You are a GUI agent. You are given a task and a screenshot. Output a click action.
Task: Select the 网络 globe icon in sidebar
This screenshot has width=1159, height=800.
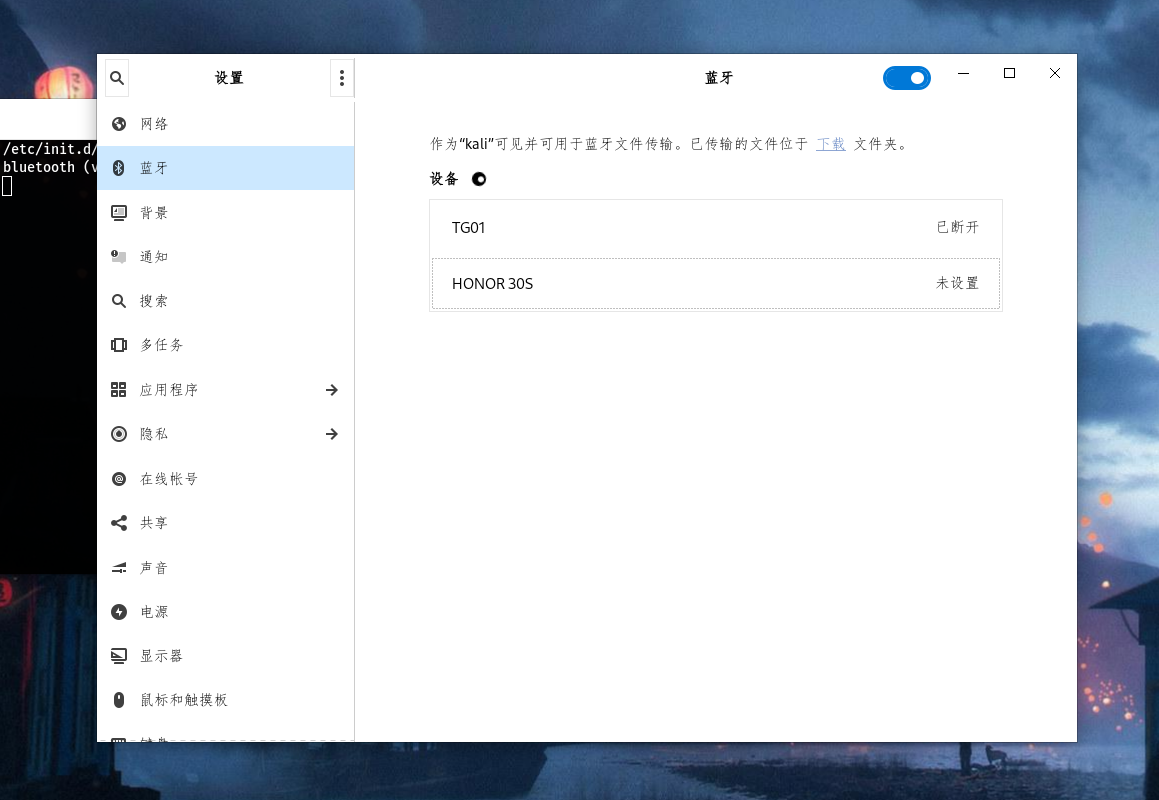click(x=119, y=123)
